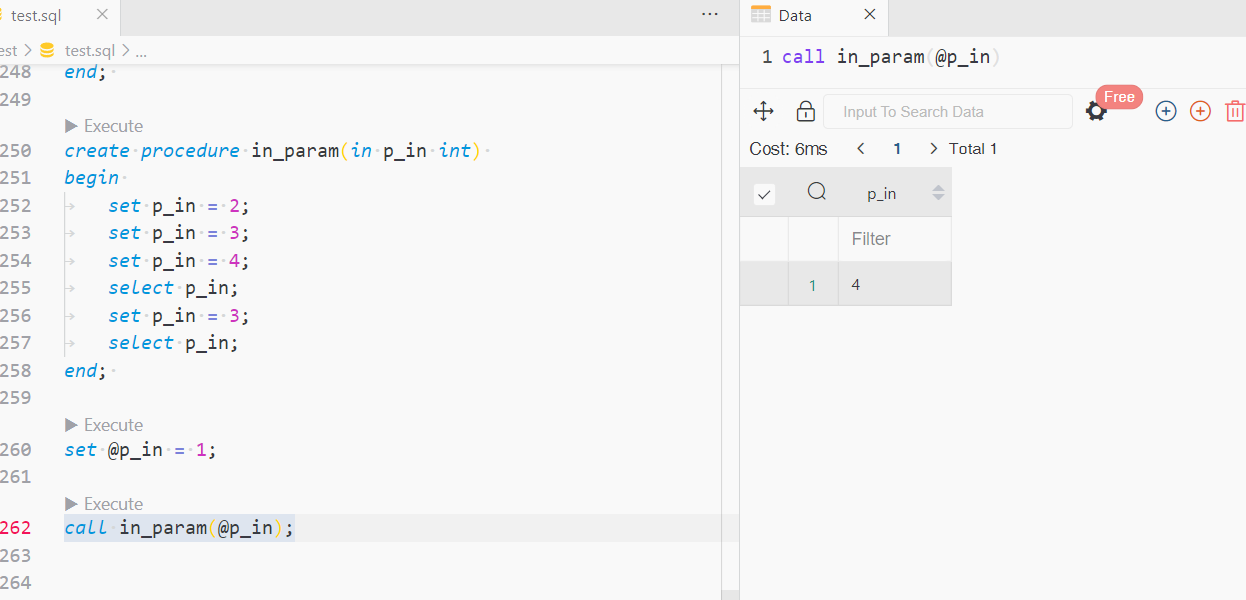
Task: Click the database icon in the breadcrumb
Action: point(47,50)
